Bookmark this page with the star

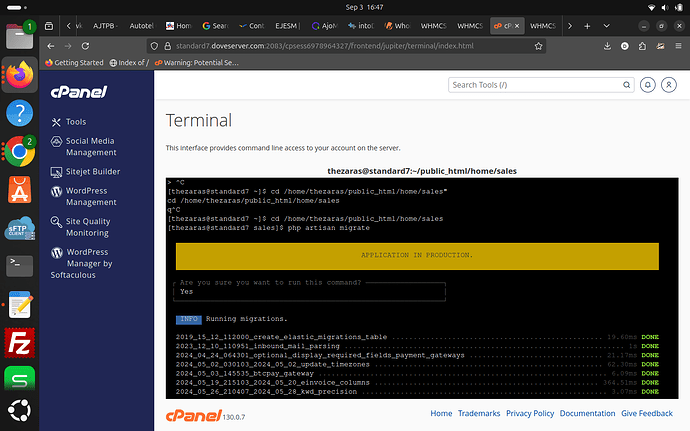538,46
